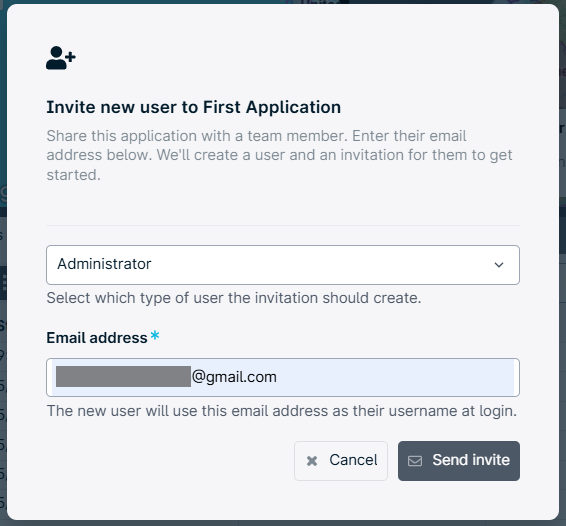Click the empty space after the email text
Viewport: 566px width, 526px height.
(395, 377)
